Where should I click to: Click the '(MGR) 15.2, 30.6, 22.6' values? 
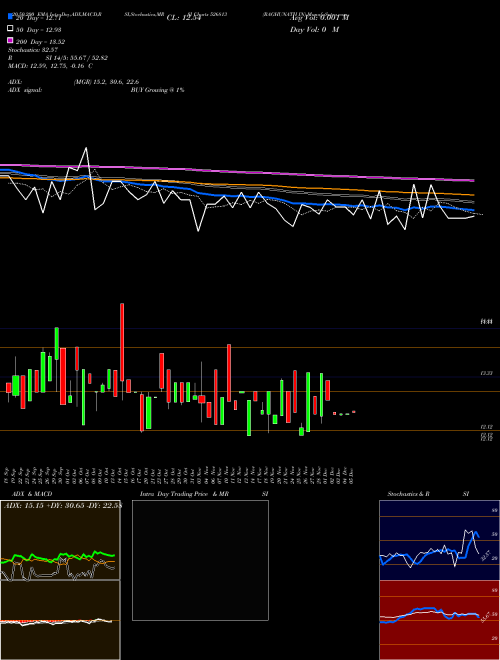(106, 82)
